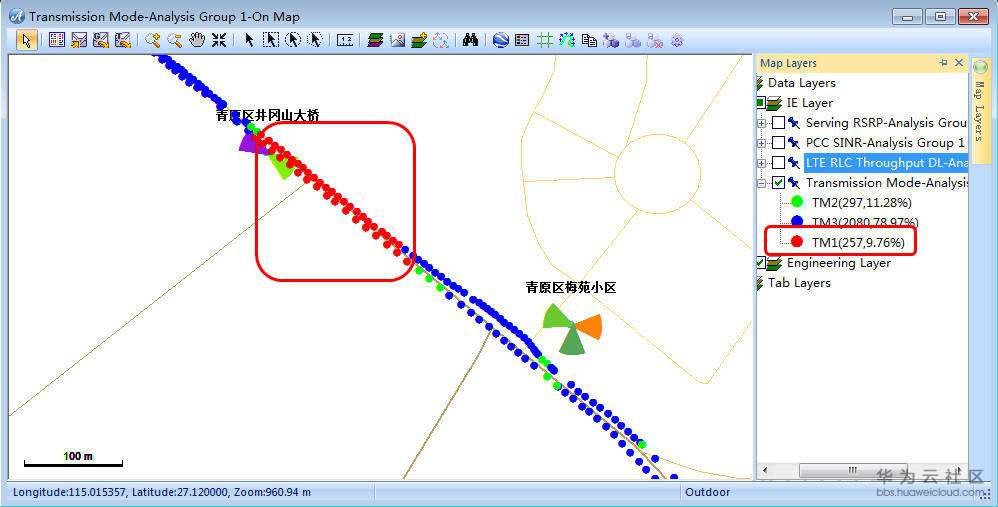
Task: Activate the hand pan tool
Action: [x=197, y=40]
